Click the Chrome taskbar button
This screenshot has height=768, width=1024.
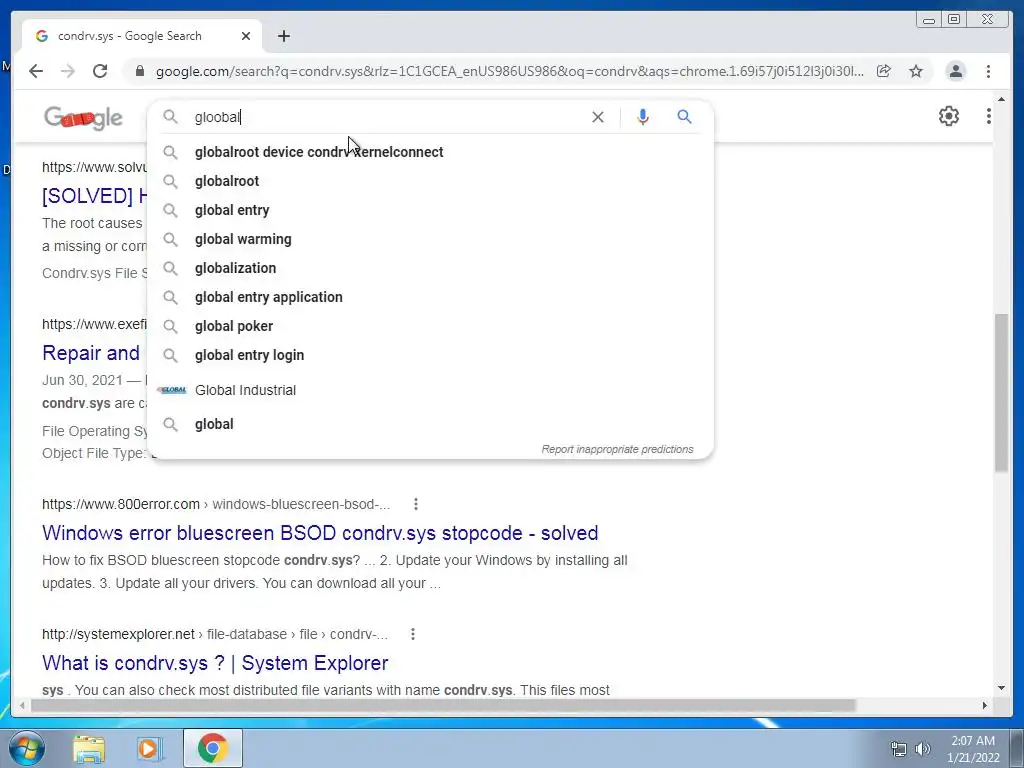pos(212,748)
